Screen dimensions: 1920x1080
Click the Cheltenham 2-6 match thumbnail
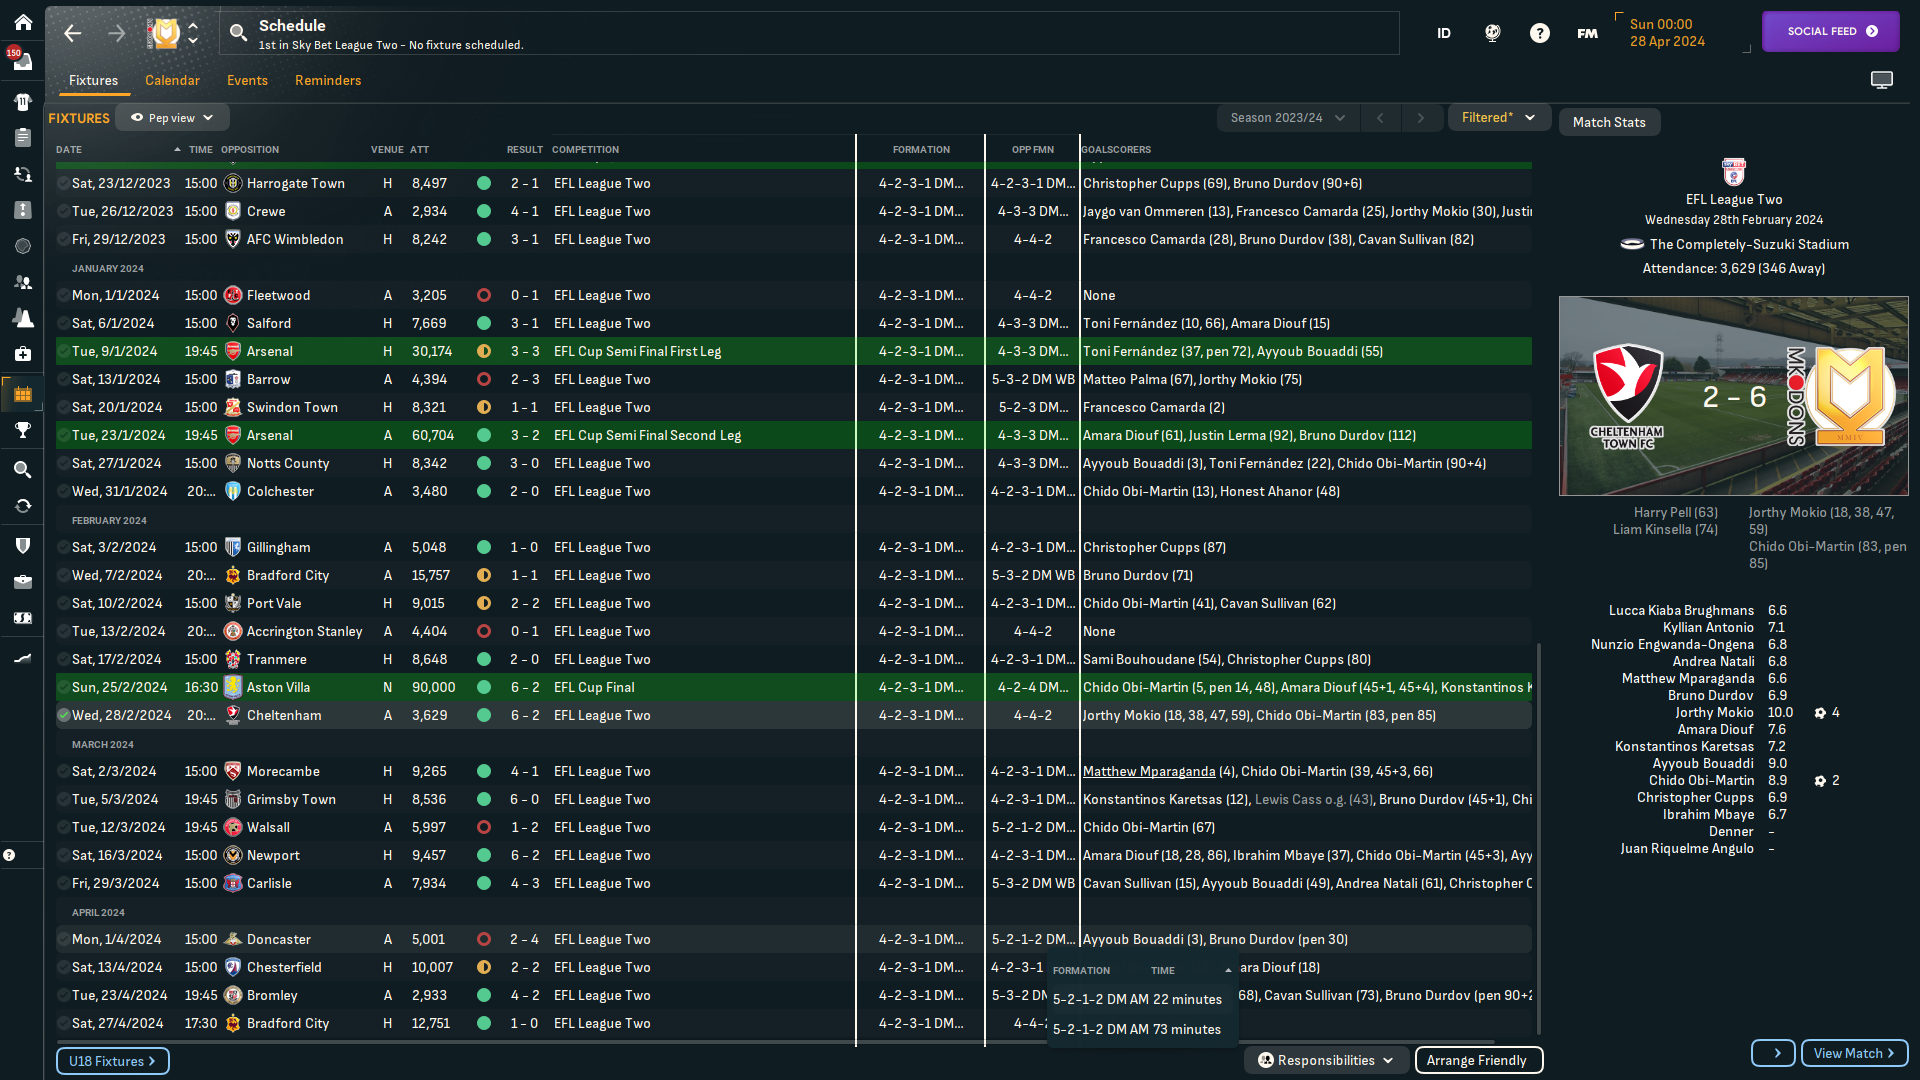(x=1733, y=396)
